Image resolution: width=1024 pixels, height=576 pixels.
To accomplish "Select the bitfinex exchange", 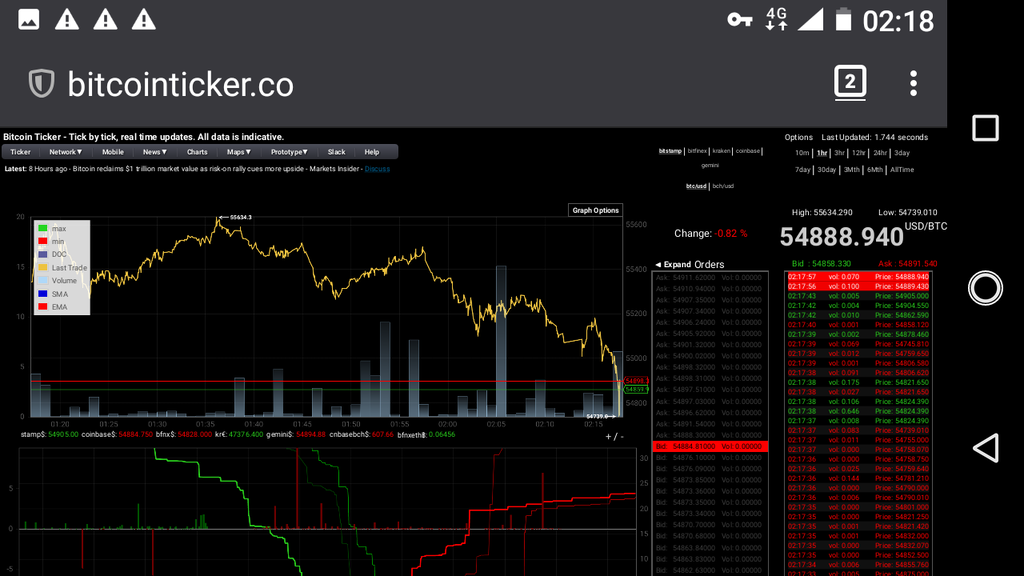I will point(697,151).
